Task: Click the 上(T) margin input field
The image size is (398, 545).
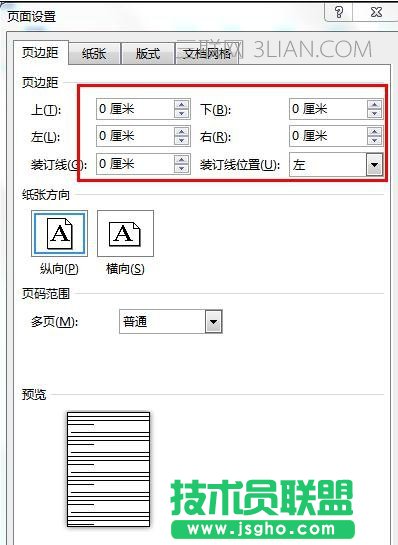Action: click(135, 109)
